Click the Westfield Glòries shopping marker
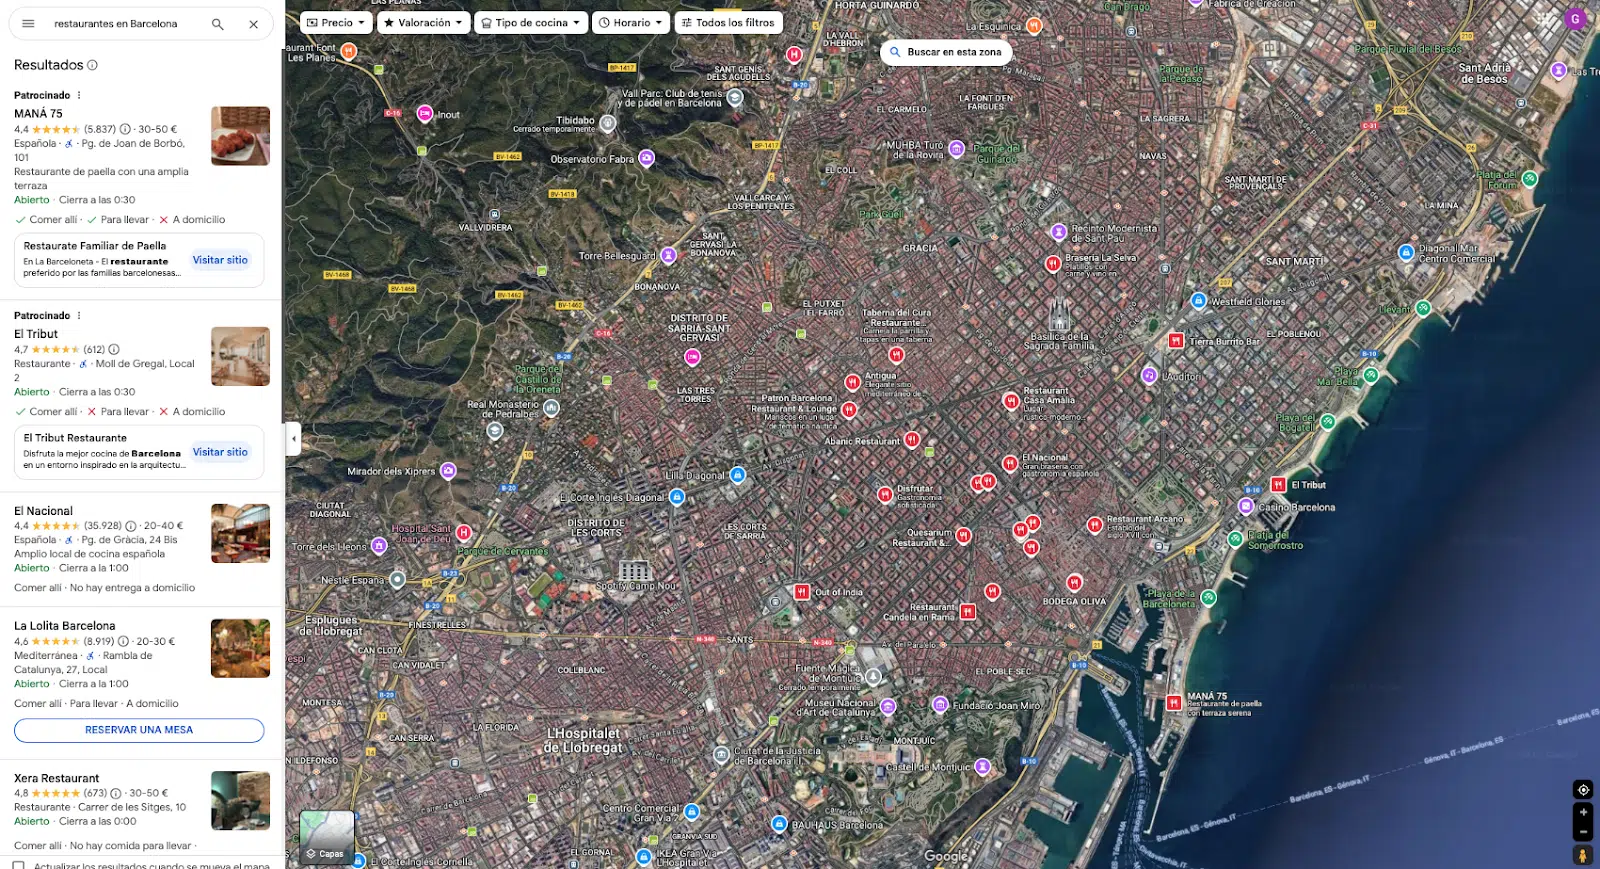 tap(1199, 300)
